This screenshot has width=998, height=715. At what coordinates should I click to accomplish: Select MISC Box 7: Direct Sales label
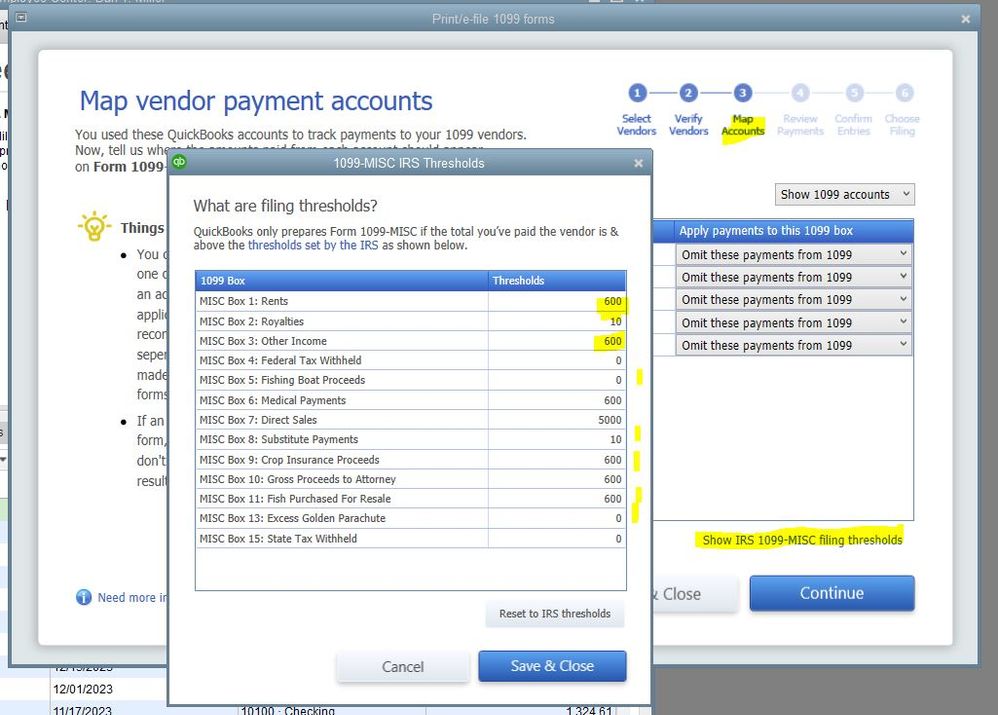[x=258, y=420]
